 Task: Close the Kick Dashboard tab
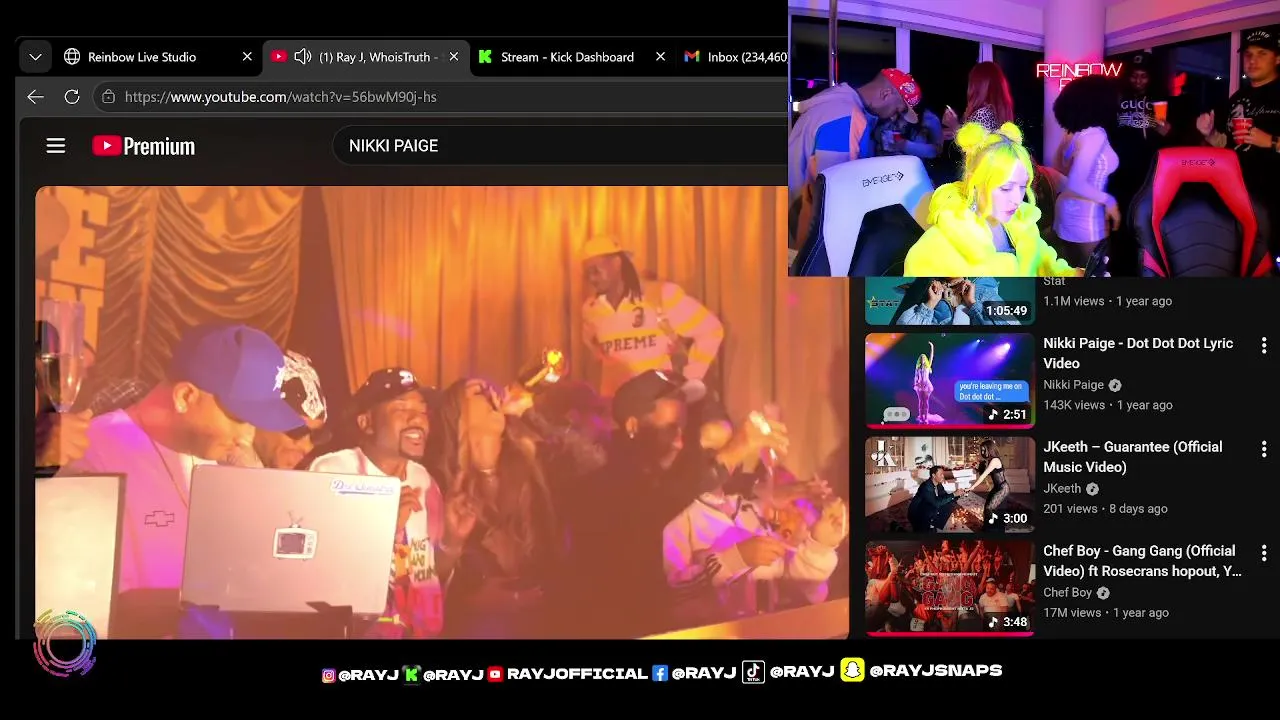click(x=660, y=57)
